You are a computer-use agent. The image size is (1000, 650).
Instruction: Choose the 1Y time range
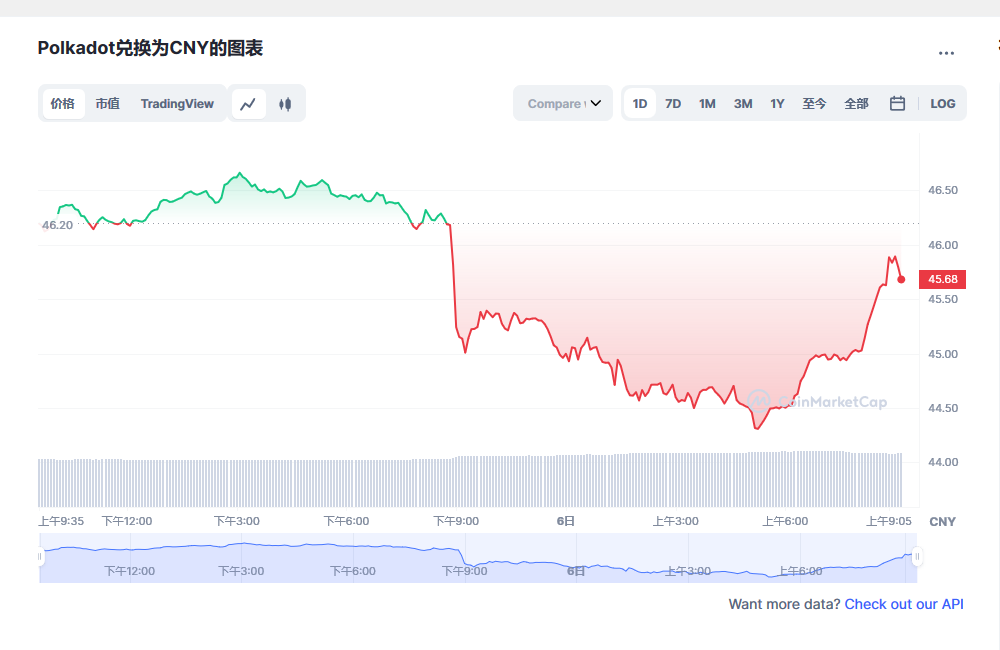777,103
